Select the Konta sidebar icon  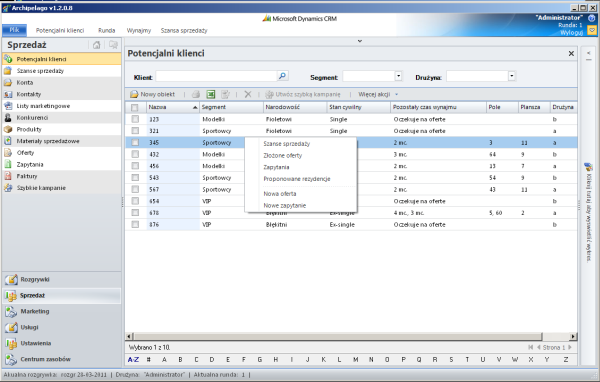coord(8,82)
